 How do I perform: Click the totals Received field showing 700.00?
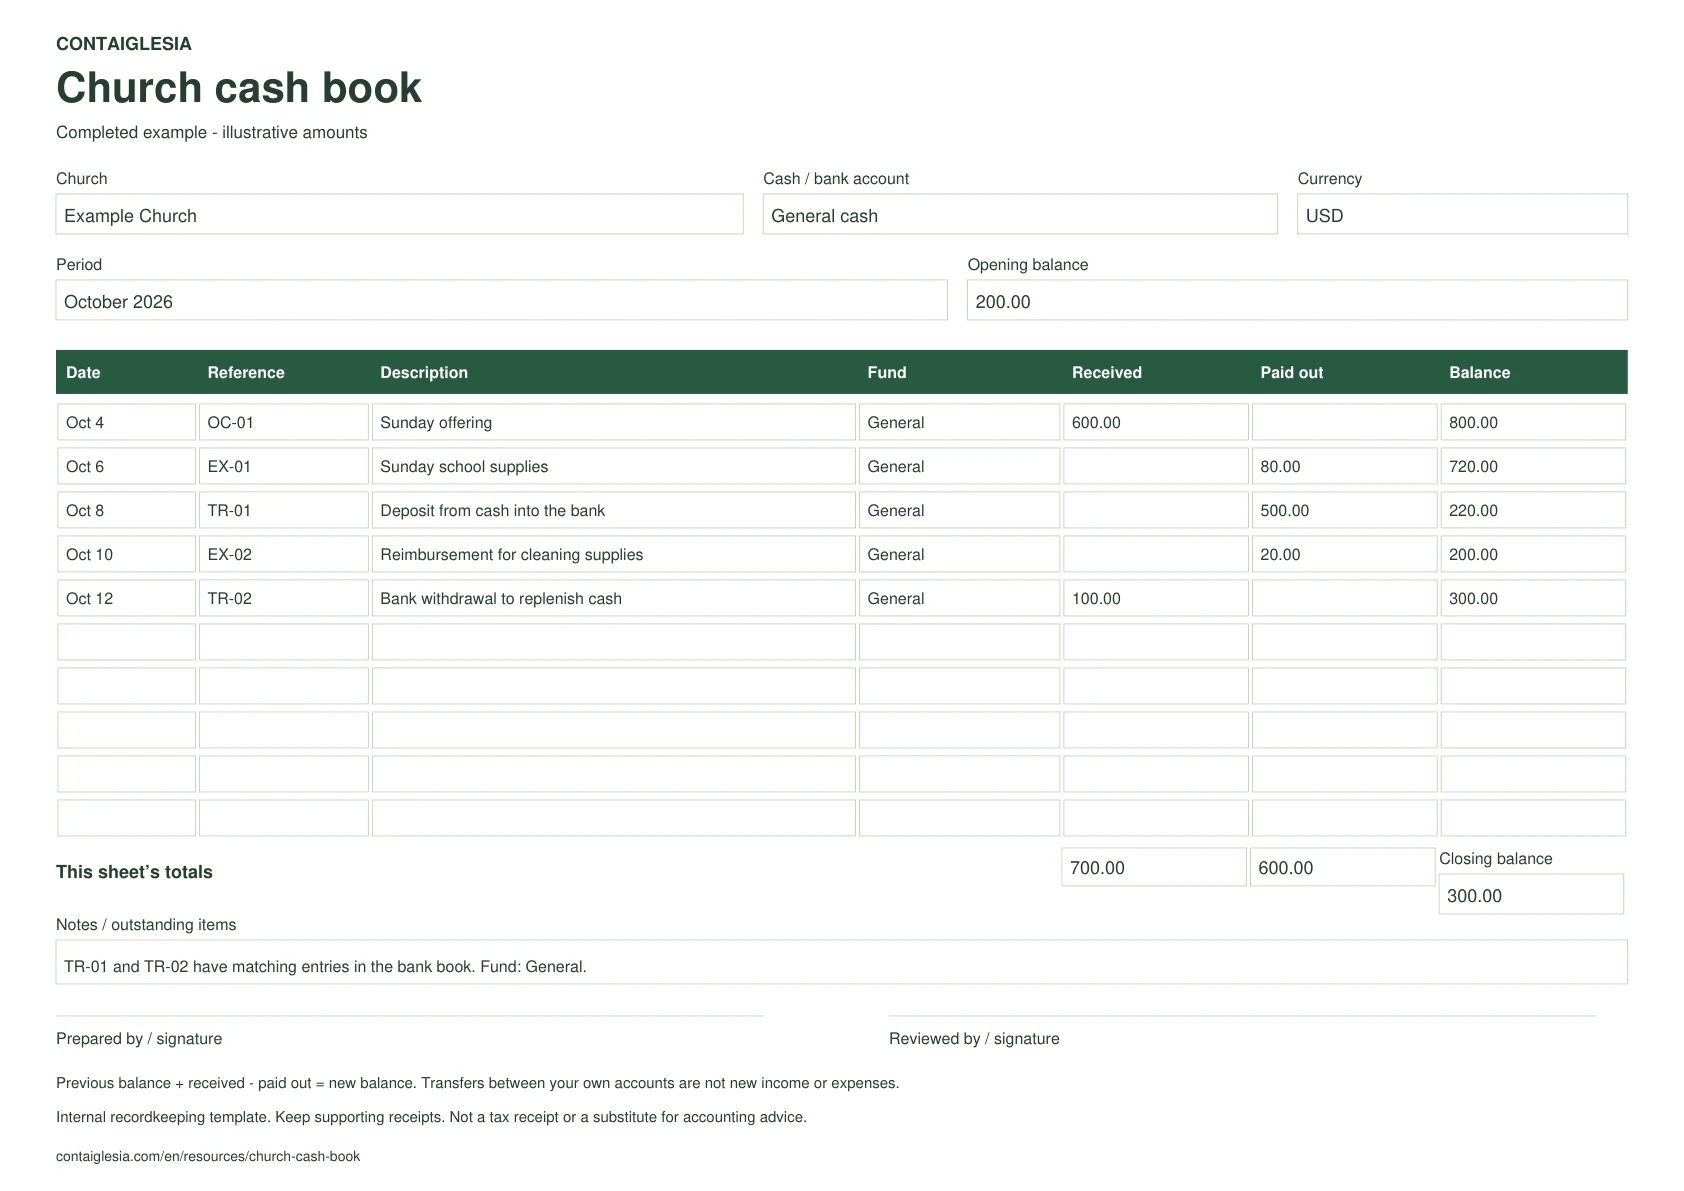click(x=1154, y=868)
